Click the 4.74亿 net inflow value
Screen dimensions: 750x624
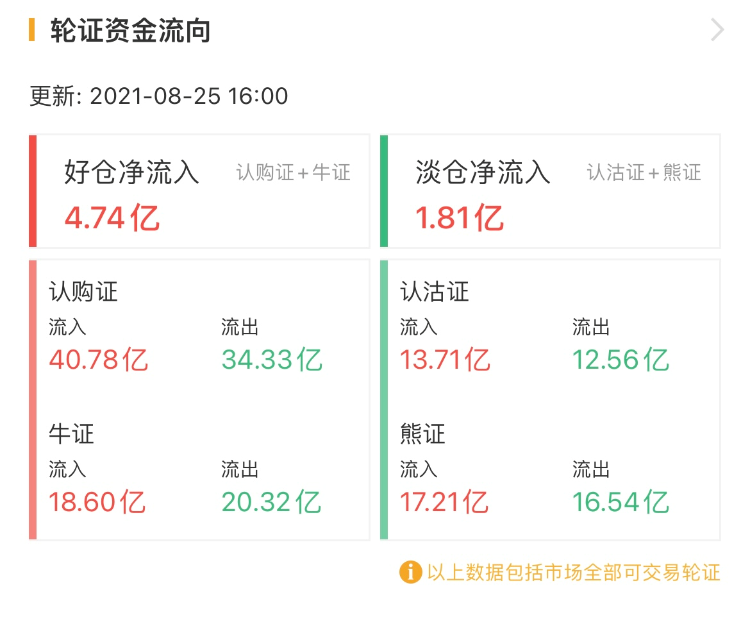[x=112, y=217]
